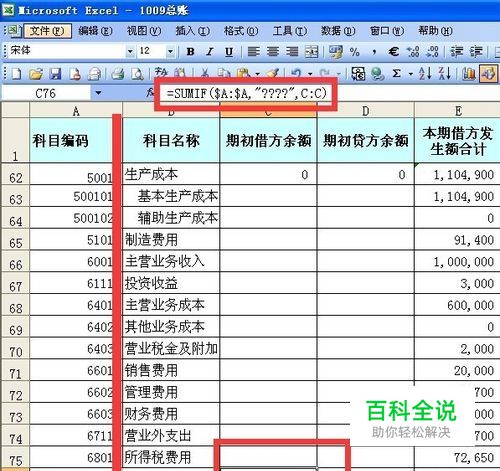Toggle Align Left
Viewport: 500px width, 471px height.
click(x=253, y=52)
